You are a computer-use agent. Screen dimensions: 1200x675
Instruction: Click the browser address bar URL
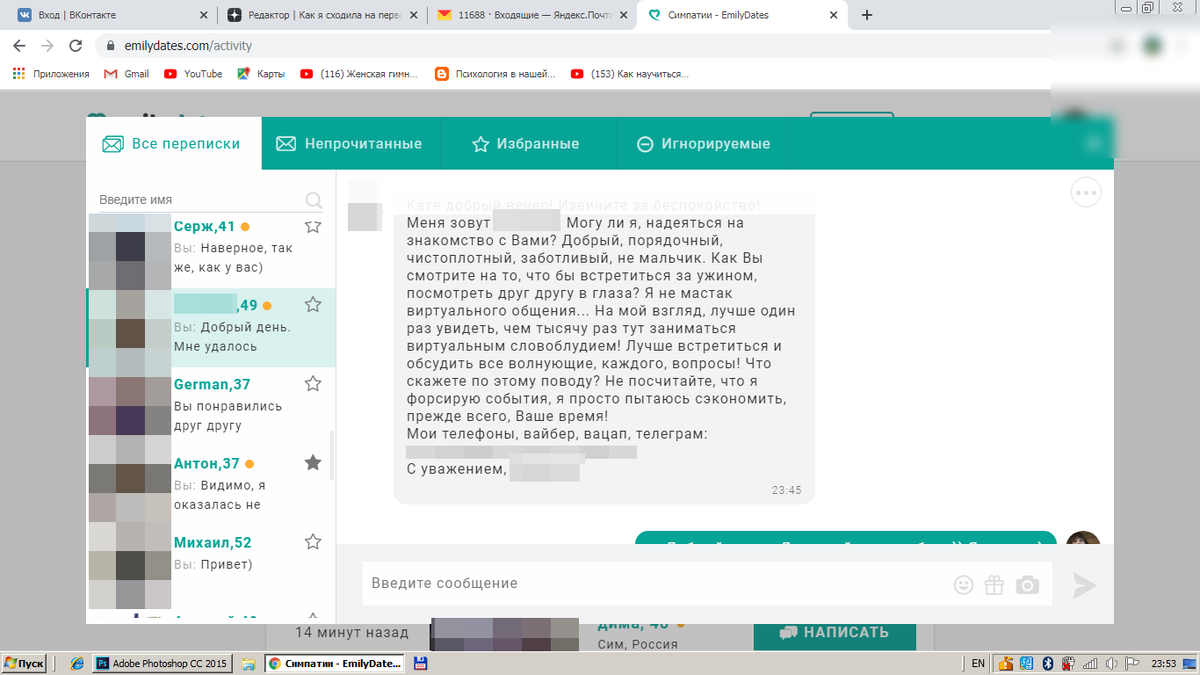188,46
